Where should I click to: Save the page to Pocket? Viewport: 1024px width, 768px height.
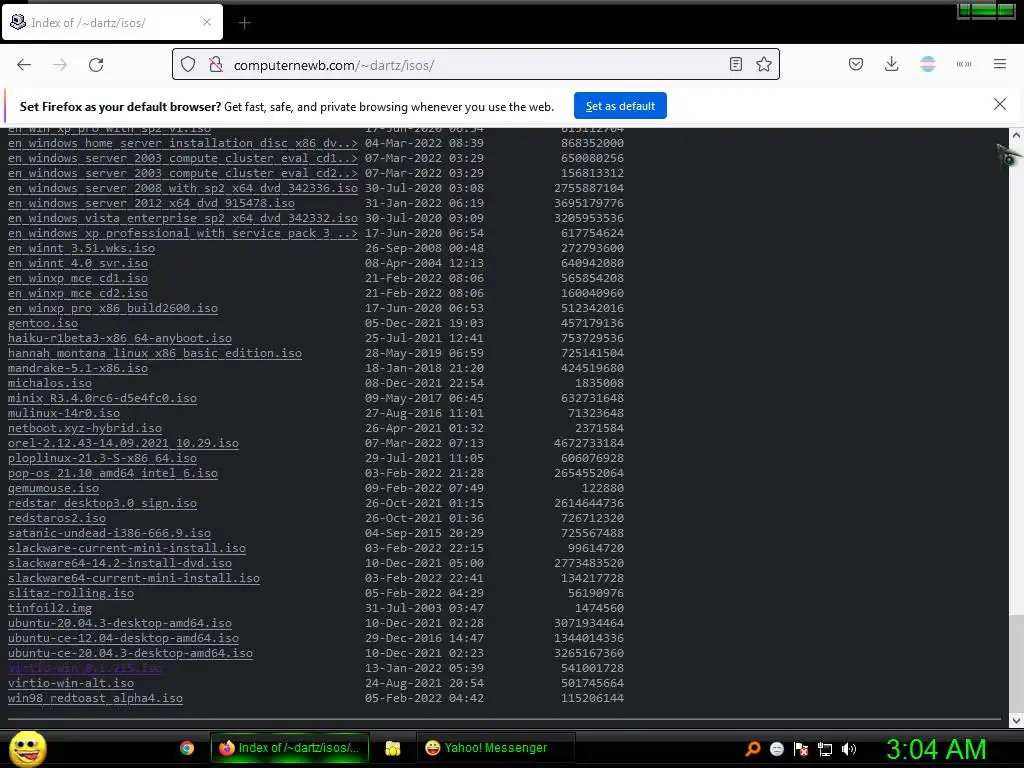click(856, 64)
